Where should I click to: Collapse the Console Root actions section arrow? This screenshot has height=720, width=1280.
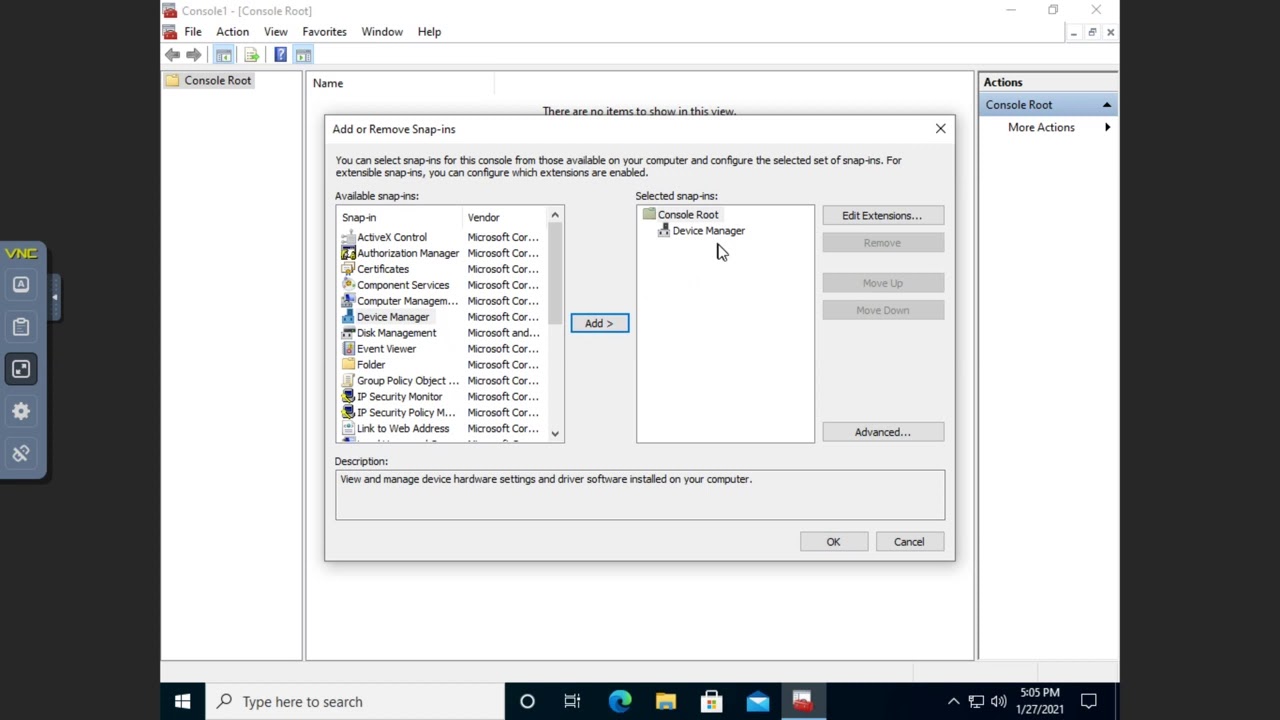click(1107, 105)
